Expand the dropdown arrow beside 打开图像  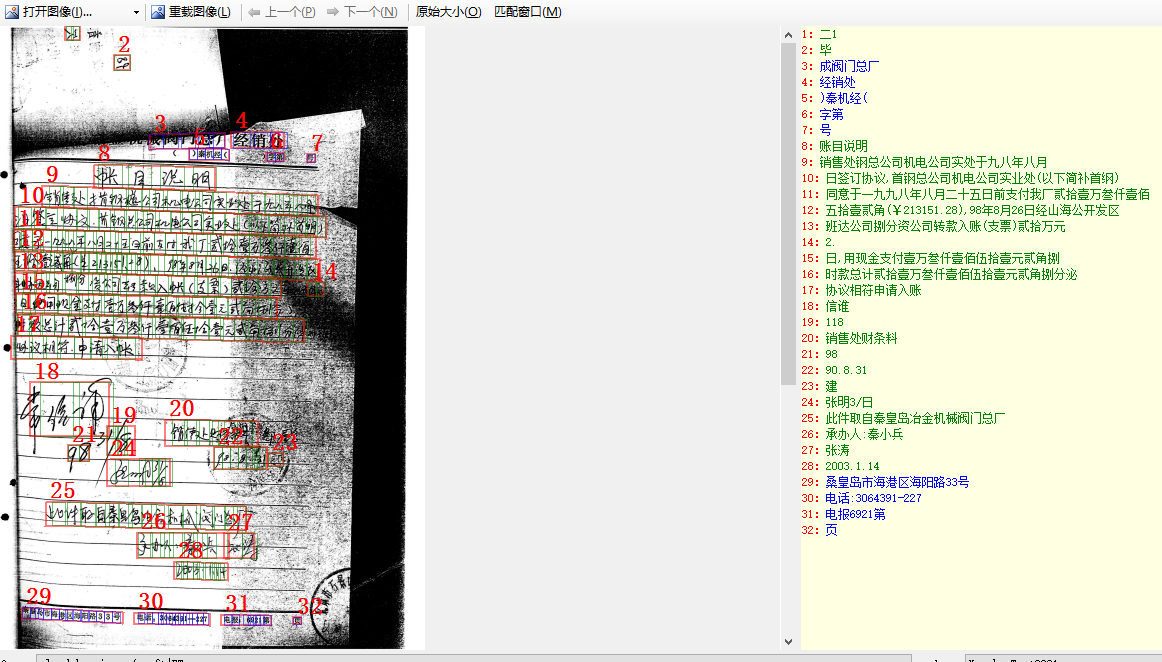[137, 12]
